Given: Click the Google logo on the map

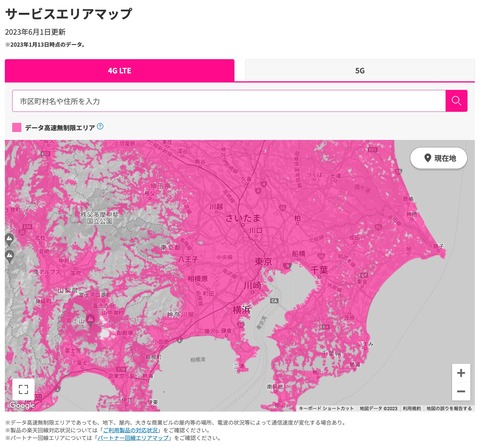Looking at the screenshot, I should point(22,405).
